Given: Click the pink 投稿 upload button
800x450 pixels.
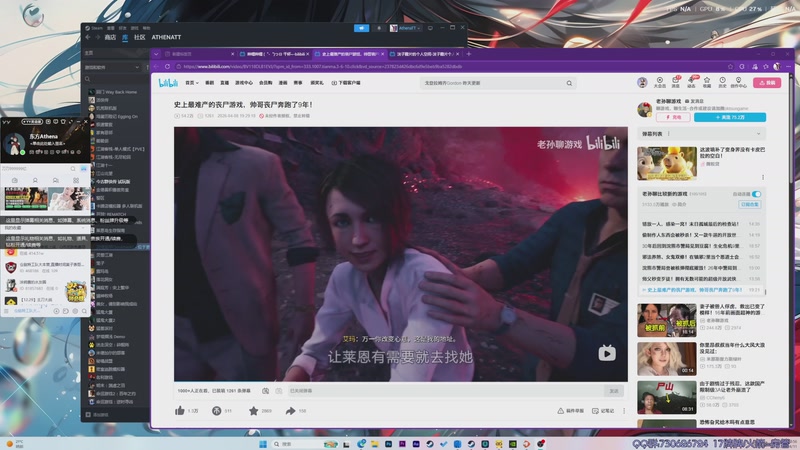Looking at the screenshot, I should point(767,83).
